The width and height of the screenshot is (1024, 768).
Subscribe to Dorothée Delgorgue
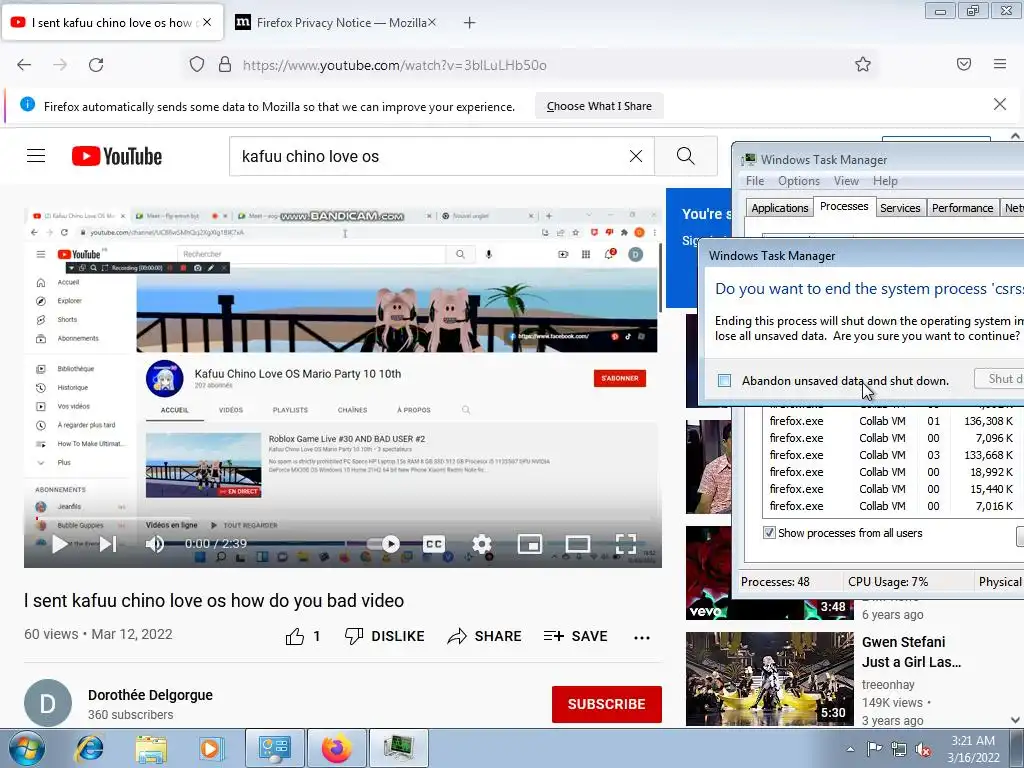tap(607, 704)
